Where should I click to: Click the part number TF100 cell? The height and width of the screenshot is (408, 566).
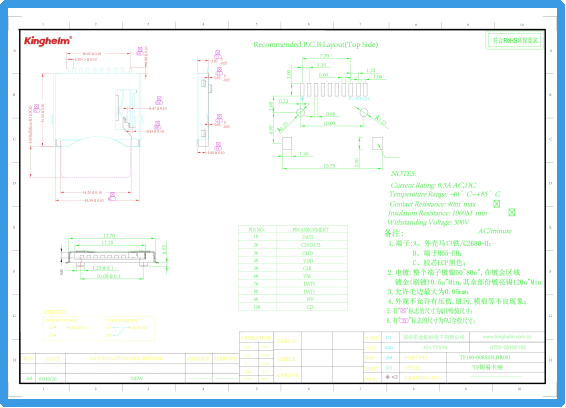[x=485, y=357]
